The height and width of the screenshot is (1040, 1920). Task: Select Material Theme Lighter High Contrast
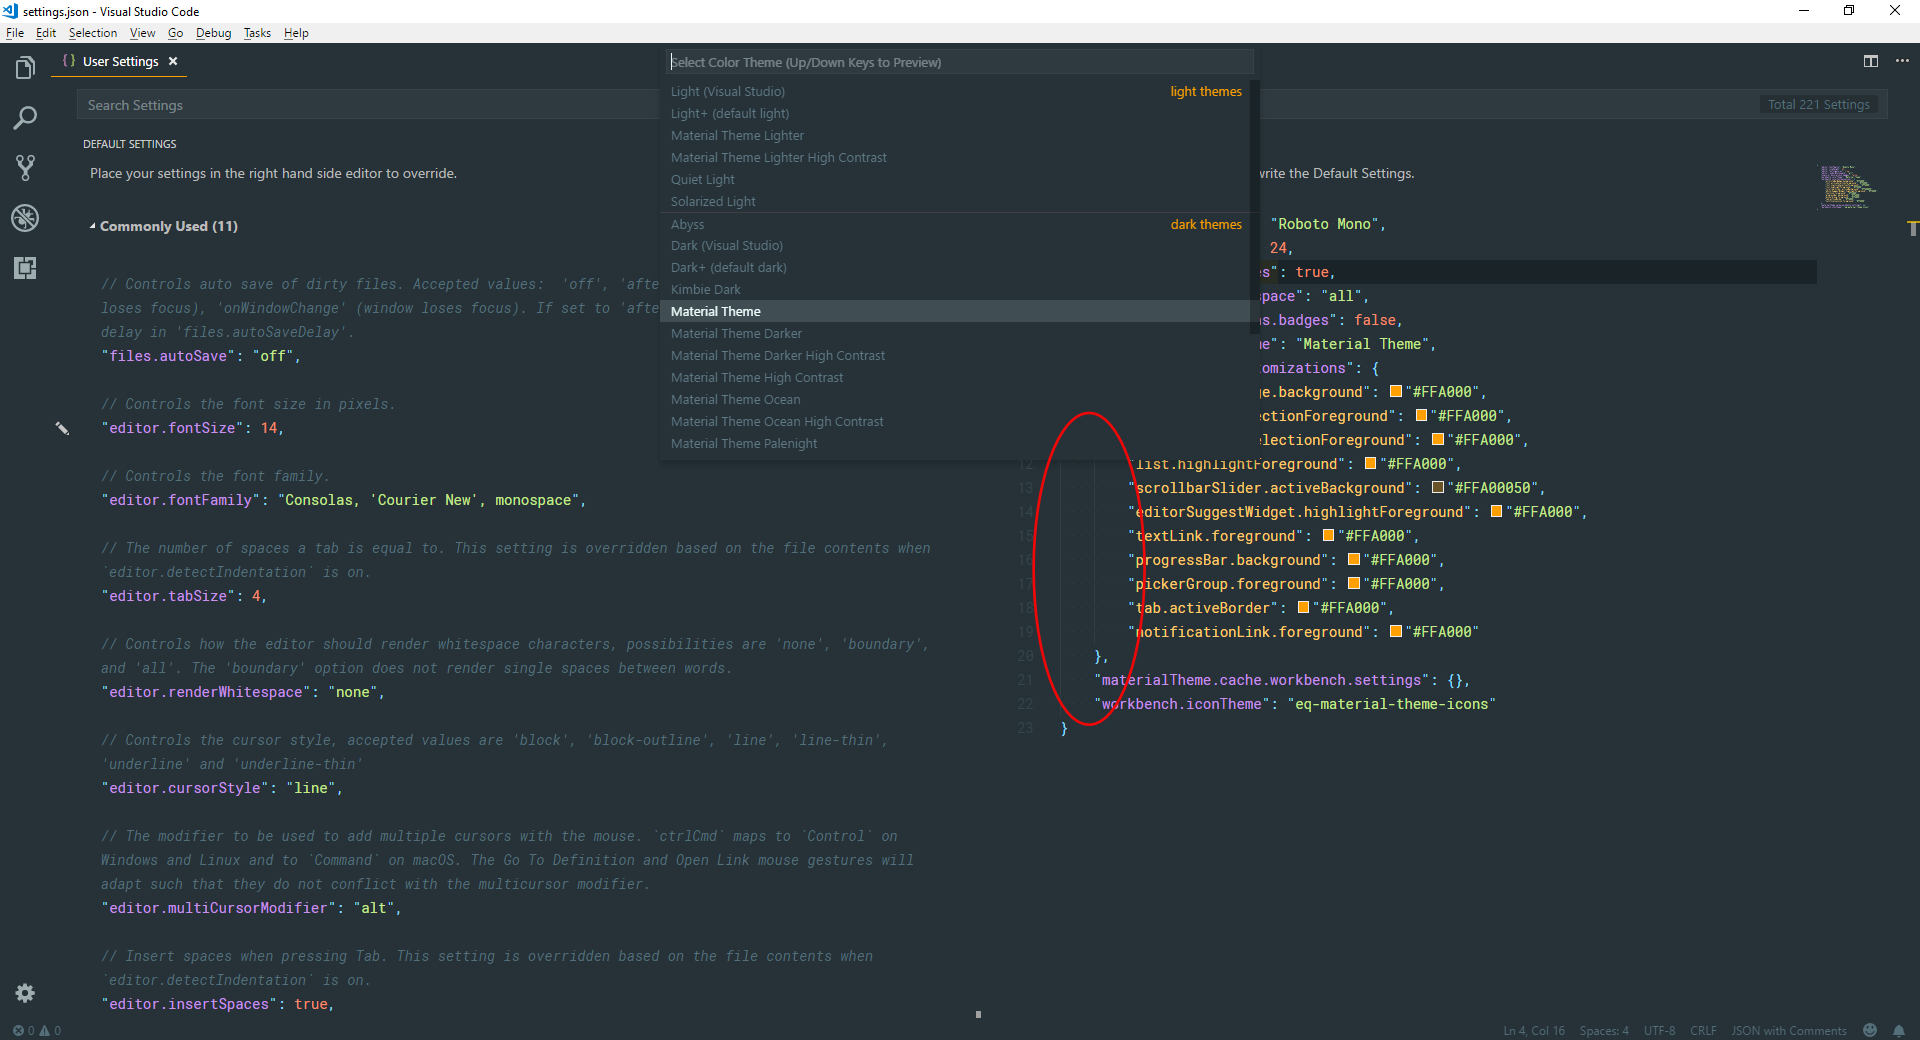point(955,157)
